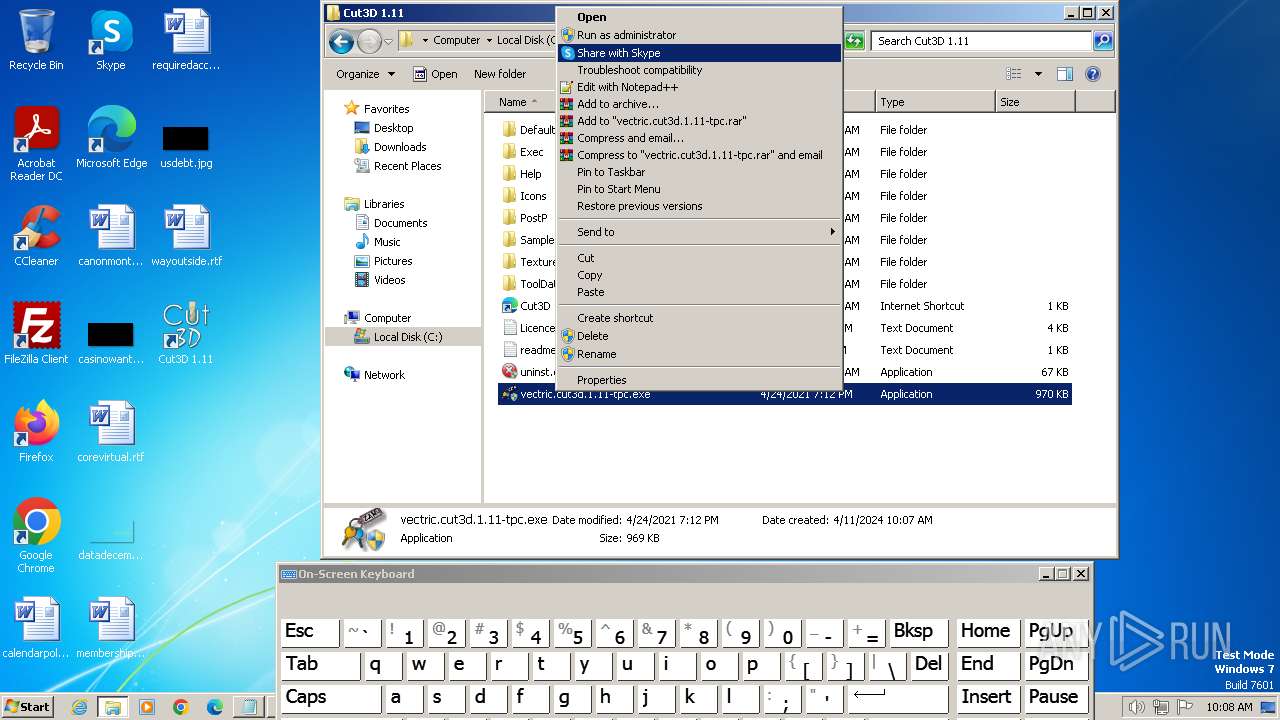Click in the Search Cut3D 1.11 box
This screenshot has width=1280, height=720.
[982, 41]
